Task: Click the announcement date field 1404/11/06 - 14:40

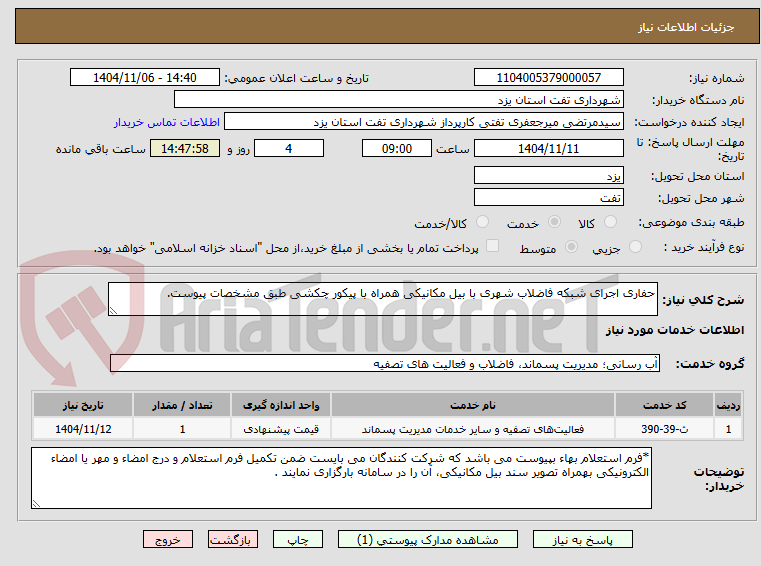Action: click(x=145, y=77)
